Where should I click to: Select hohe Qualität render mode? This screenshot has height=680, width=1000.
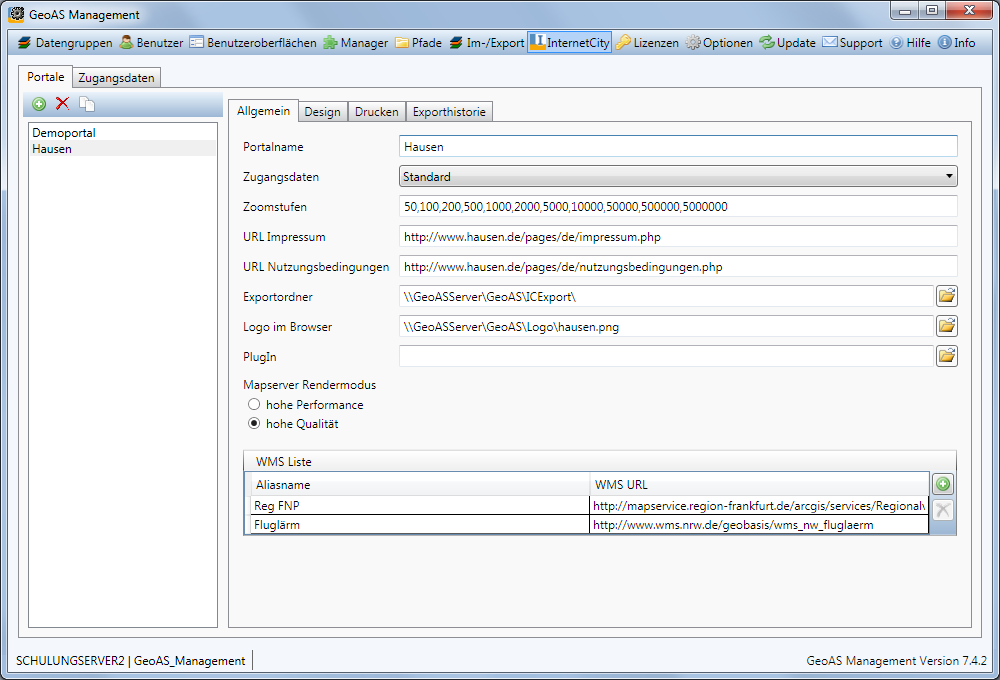pos(254,424)
